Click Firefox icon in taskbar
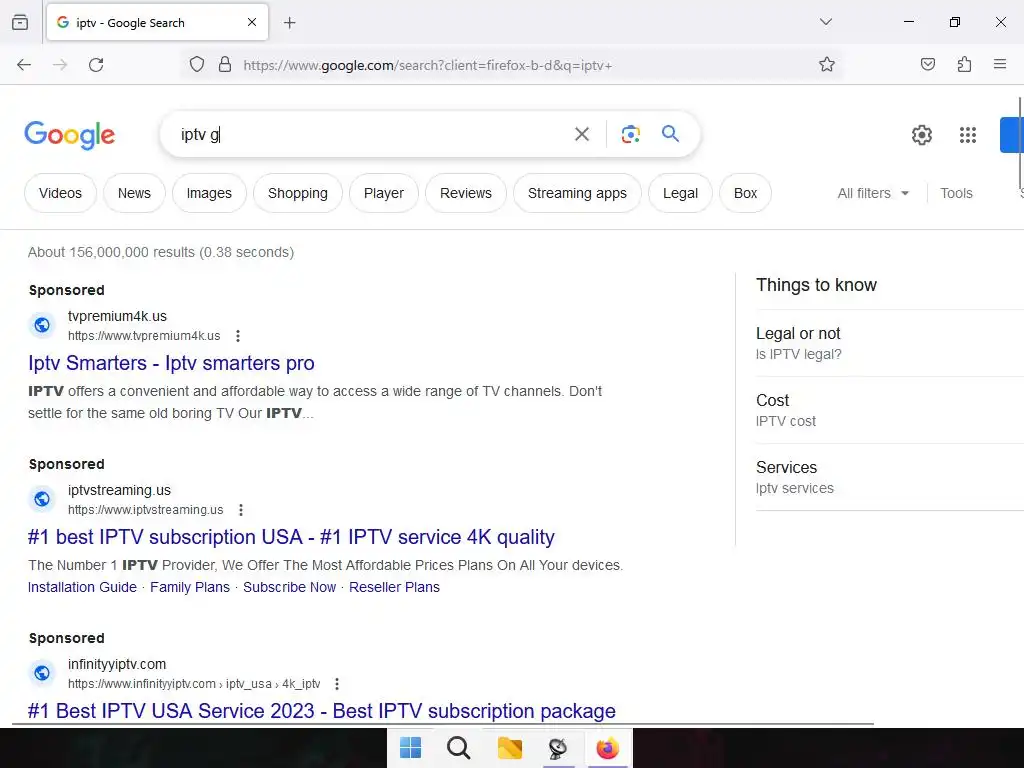The width and height of the screenshot is (1024, 768). (607, 748)
